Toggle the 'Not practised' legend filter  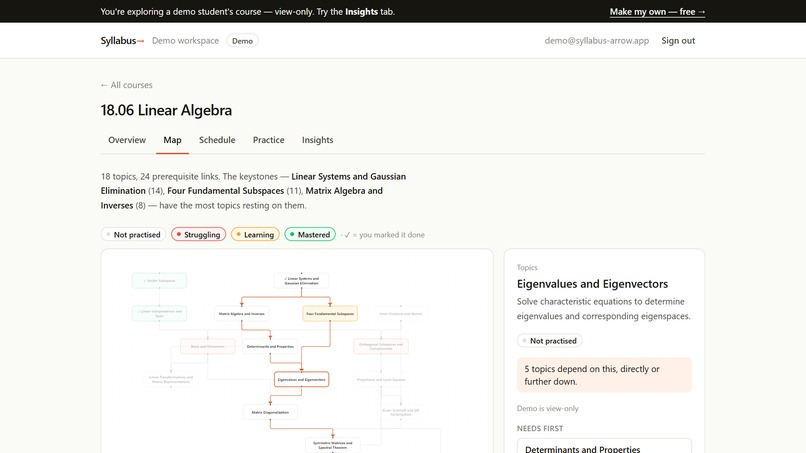(x=134, y=234)
